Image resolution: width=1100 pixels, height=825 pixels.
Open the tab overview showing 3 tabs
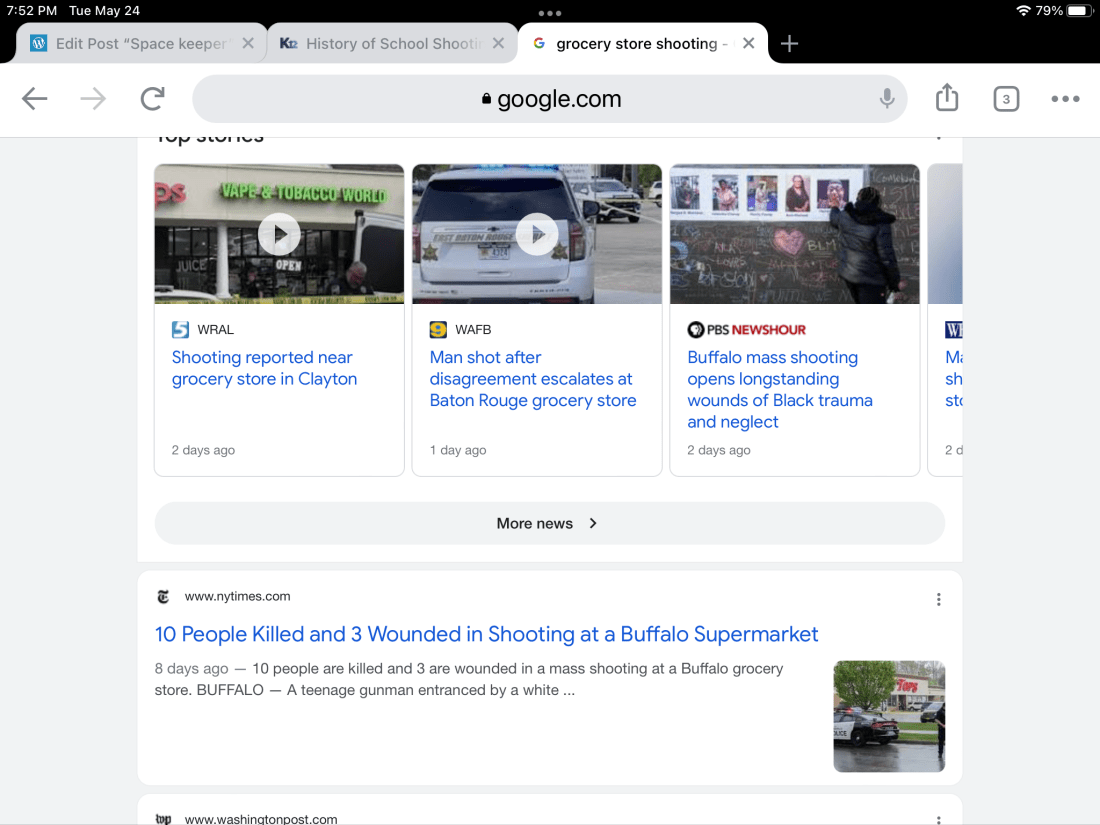1005,99
